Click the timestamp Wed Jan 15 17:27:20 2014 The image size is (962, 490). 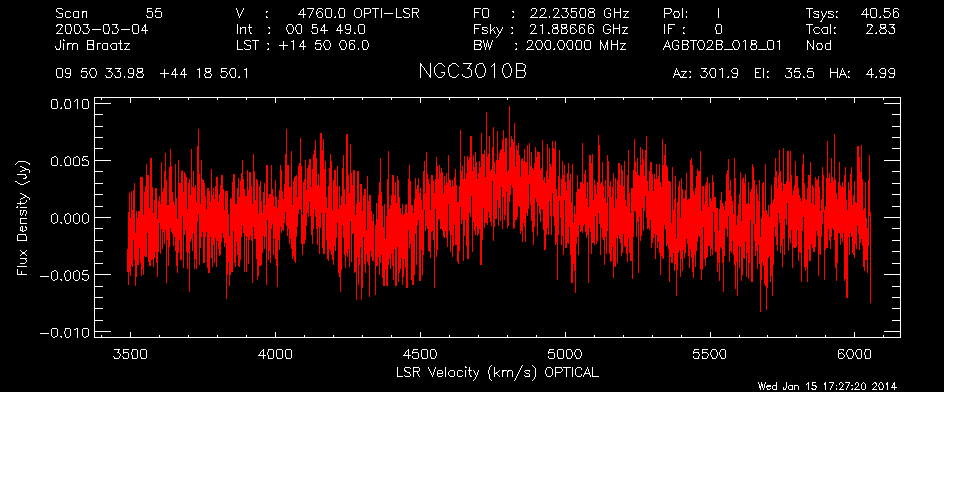pos(827,386)
